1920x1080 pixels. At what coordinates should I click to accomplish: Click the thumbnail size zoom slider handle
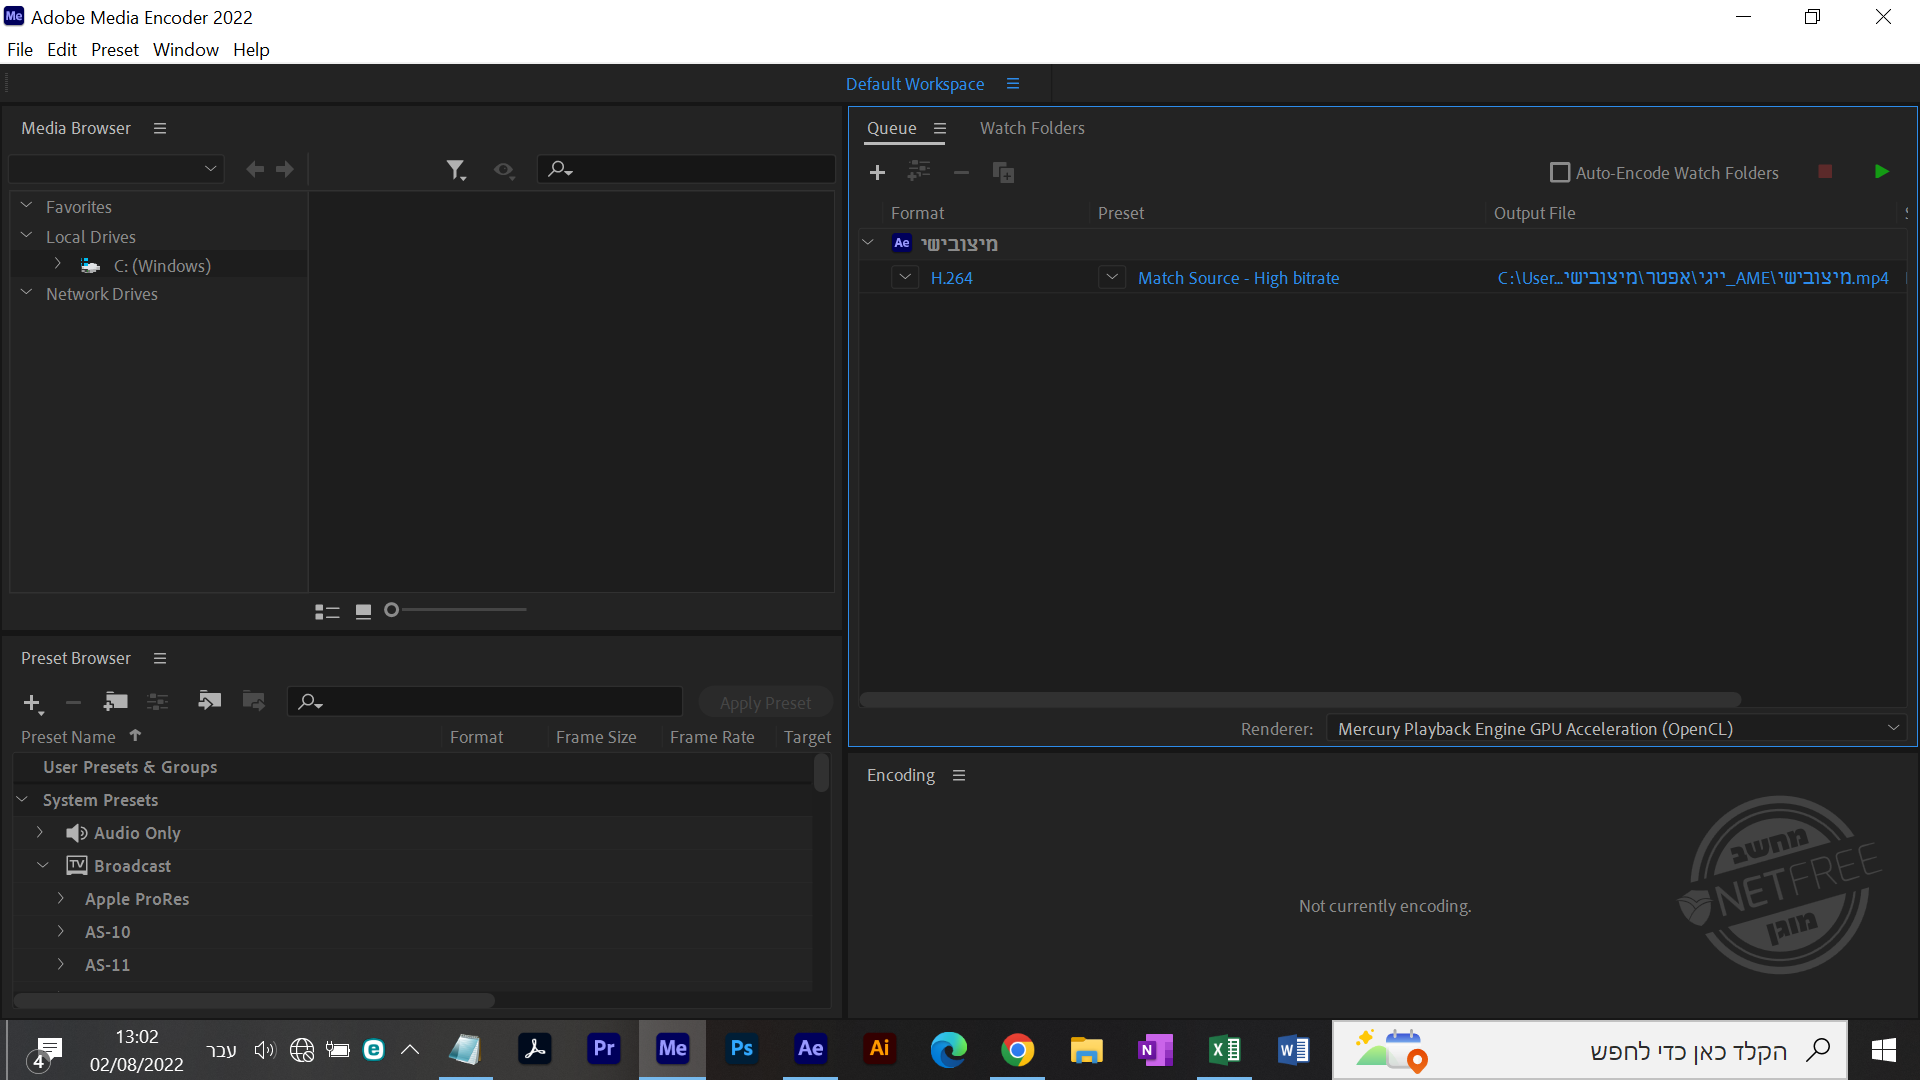tap(392, 610)
